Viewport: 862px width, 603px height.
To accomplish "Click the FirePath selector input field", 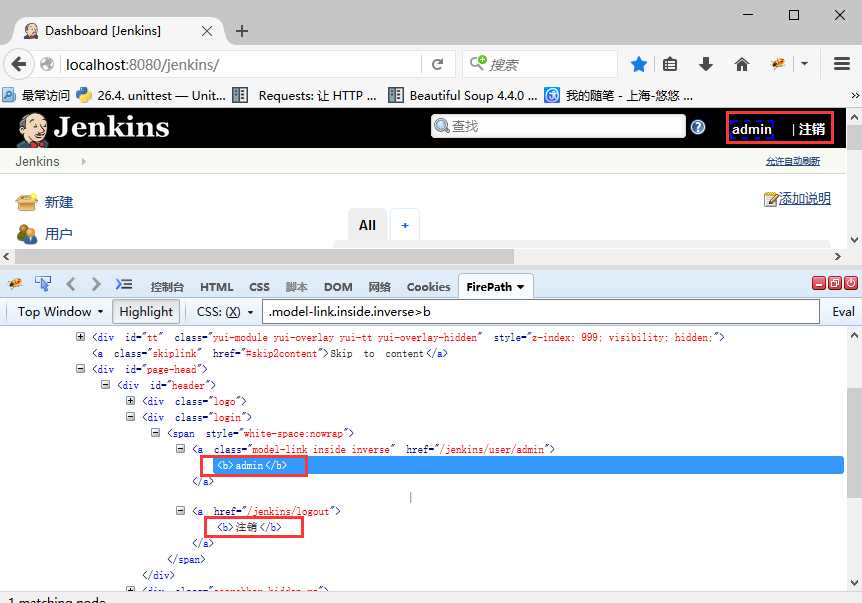I will point(541,312).
